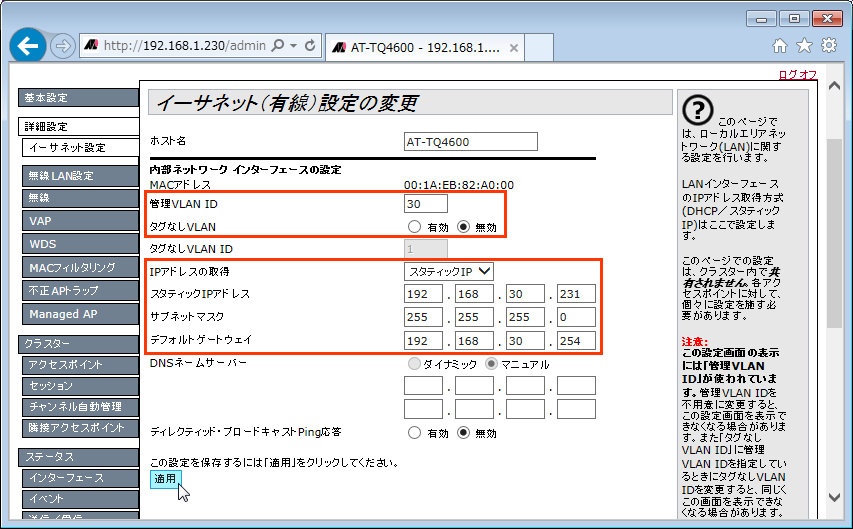Viewport: 853px width, 529px height.
Task: Click the 管理VLAN ID input field
Action: click(425, 204)
